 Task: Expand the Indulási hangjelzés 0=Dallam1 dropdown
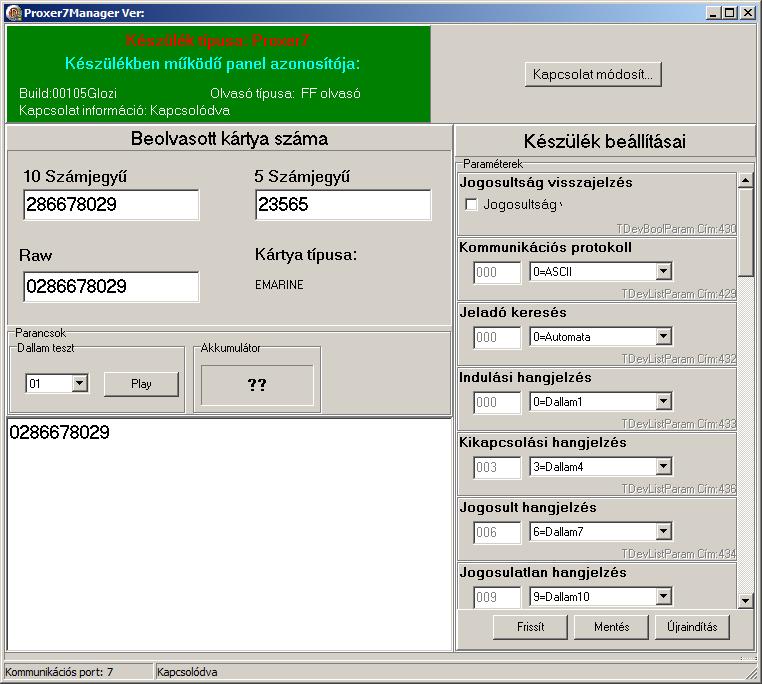pyautogui.click(x=663, y=402)
